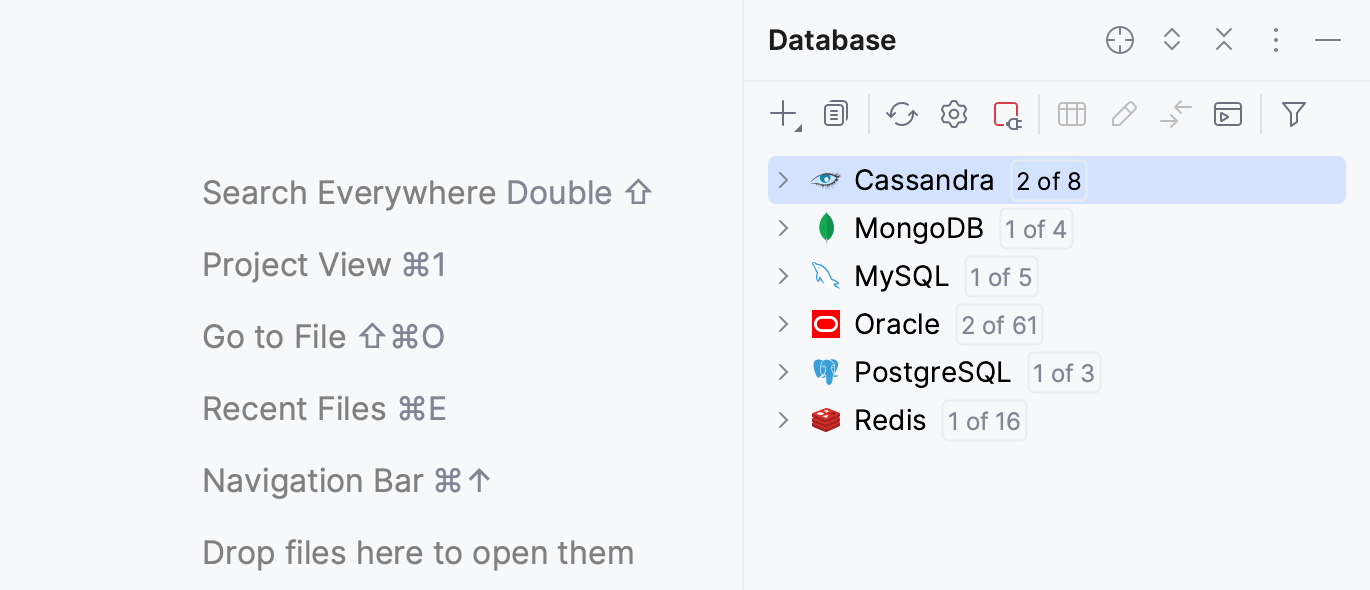Click the Duplicate data source icon
The image size is (1370, 590).
(835, 114)
